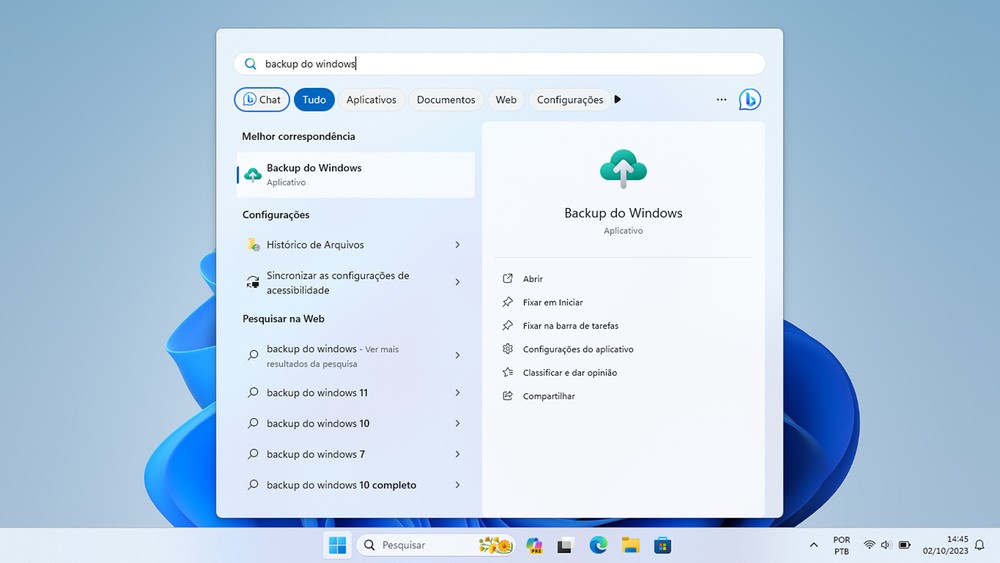
Task: Open the notifications bell icon
Action: click(980, 545)
